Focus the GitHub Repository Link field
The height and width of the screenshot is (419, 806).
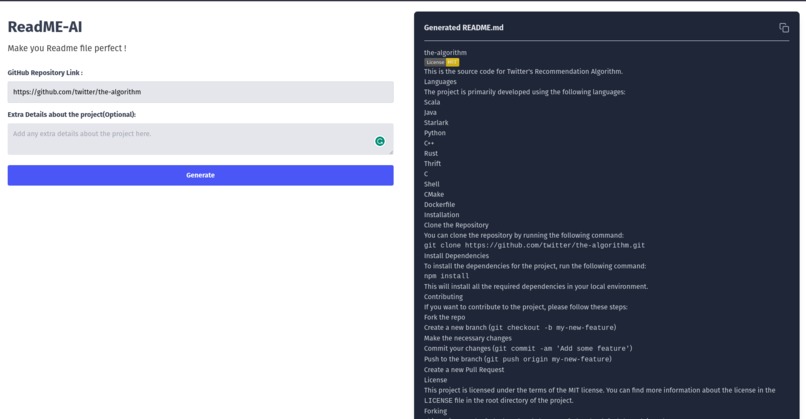click(x=200, y=92)
